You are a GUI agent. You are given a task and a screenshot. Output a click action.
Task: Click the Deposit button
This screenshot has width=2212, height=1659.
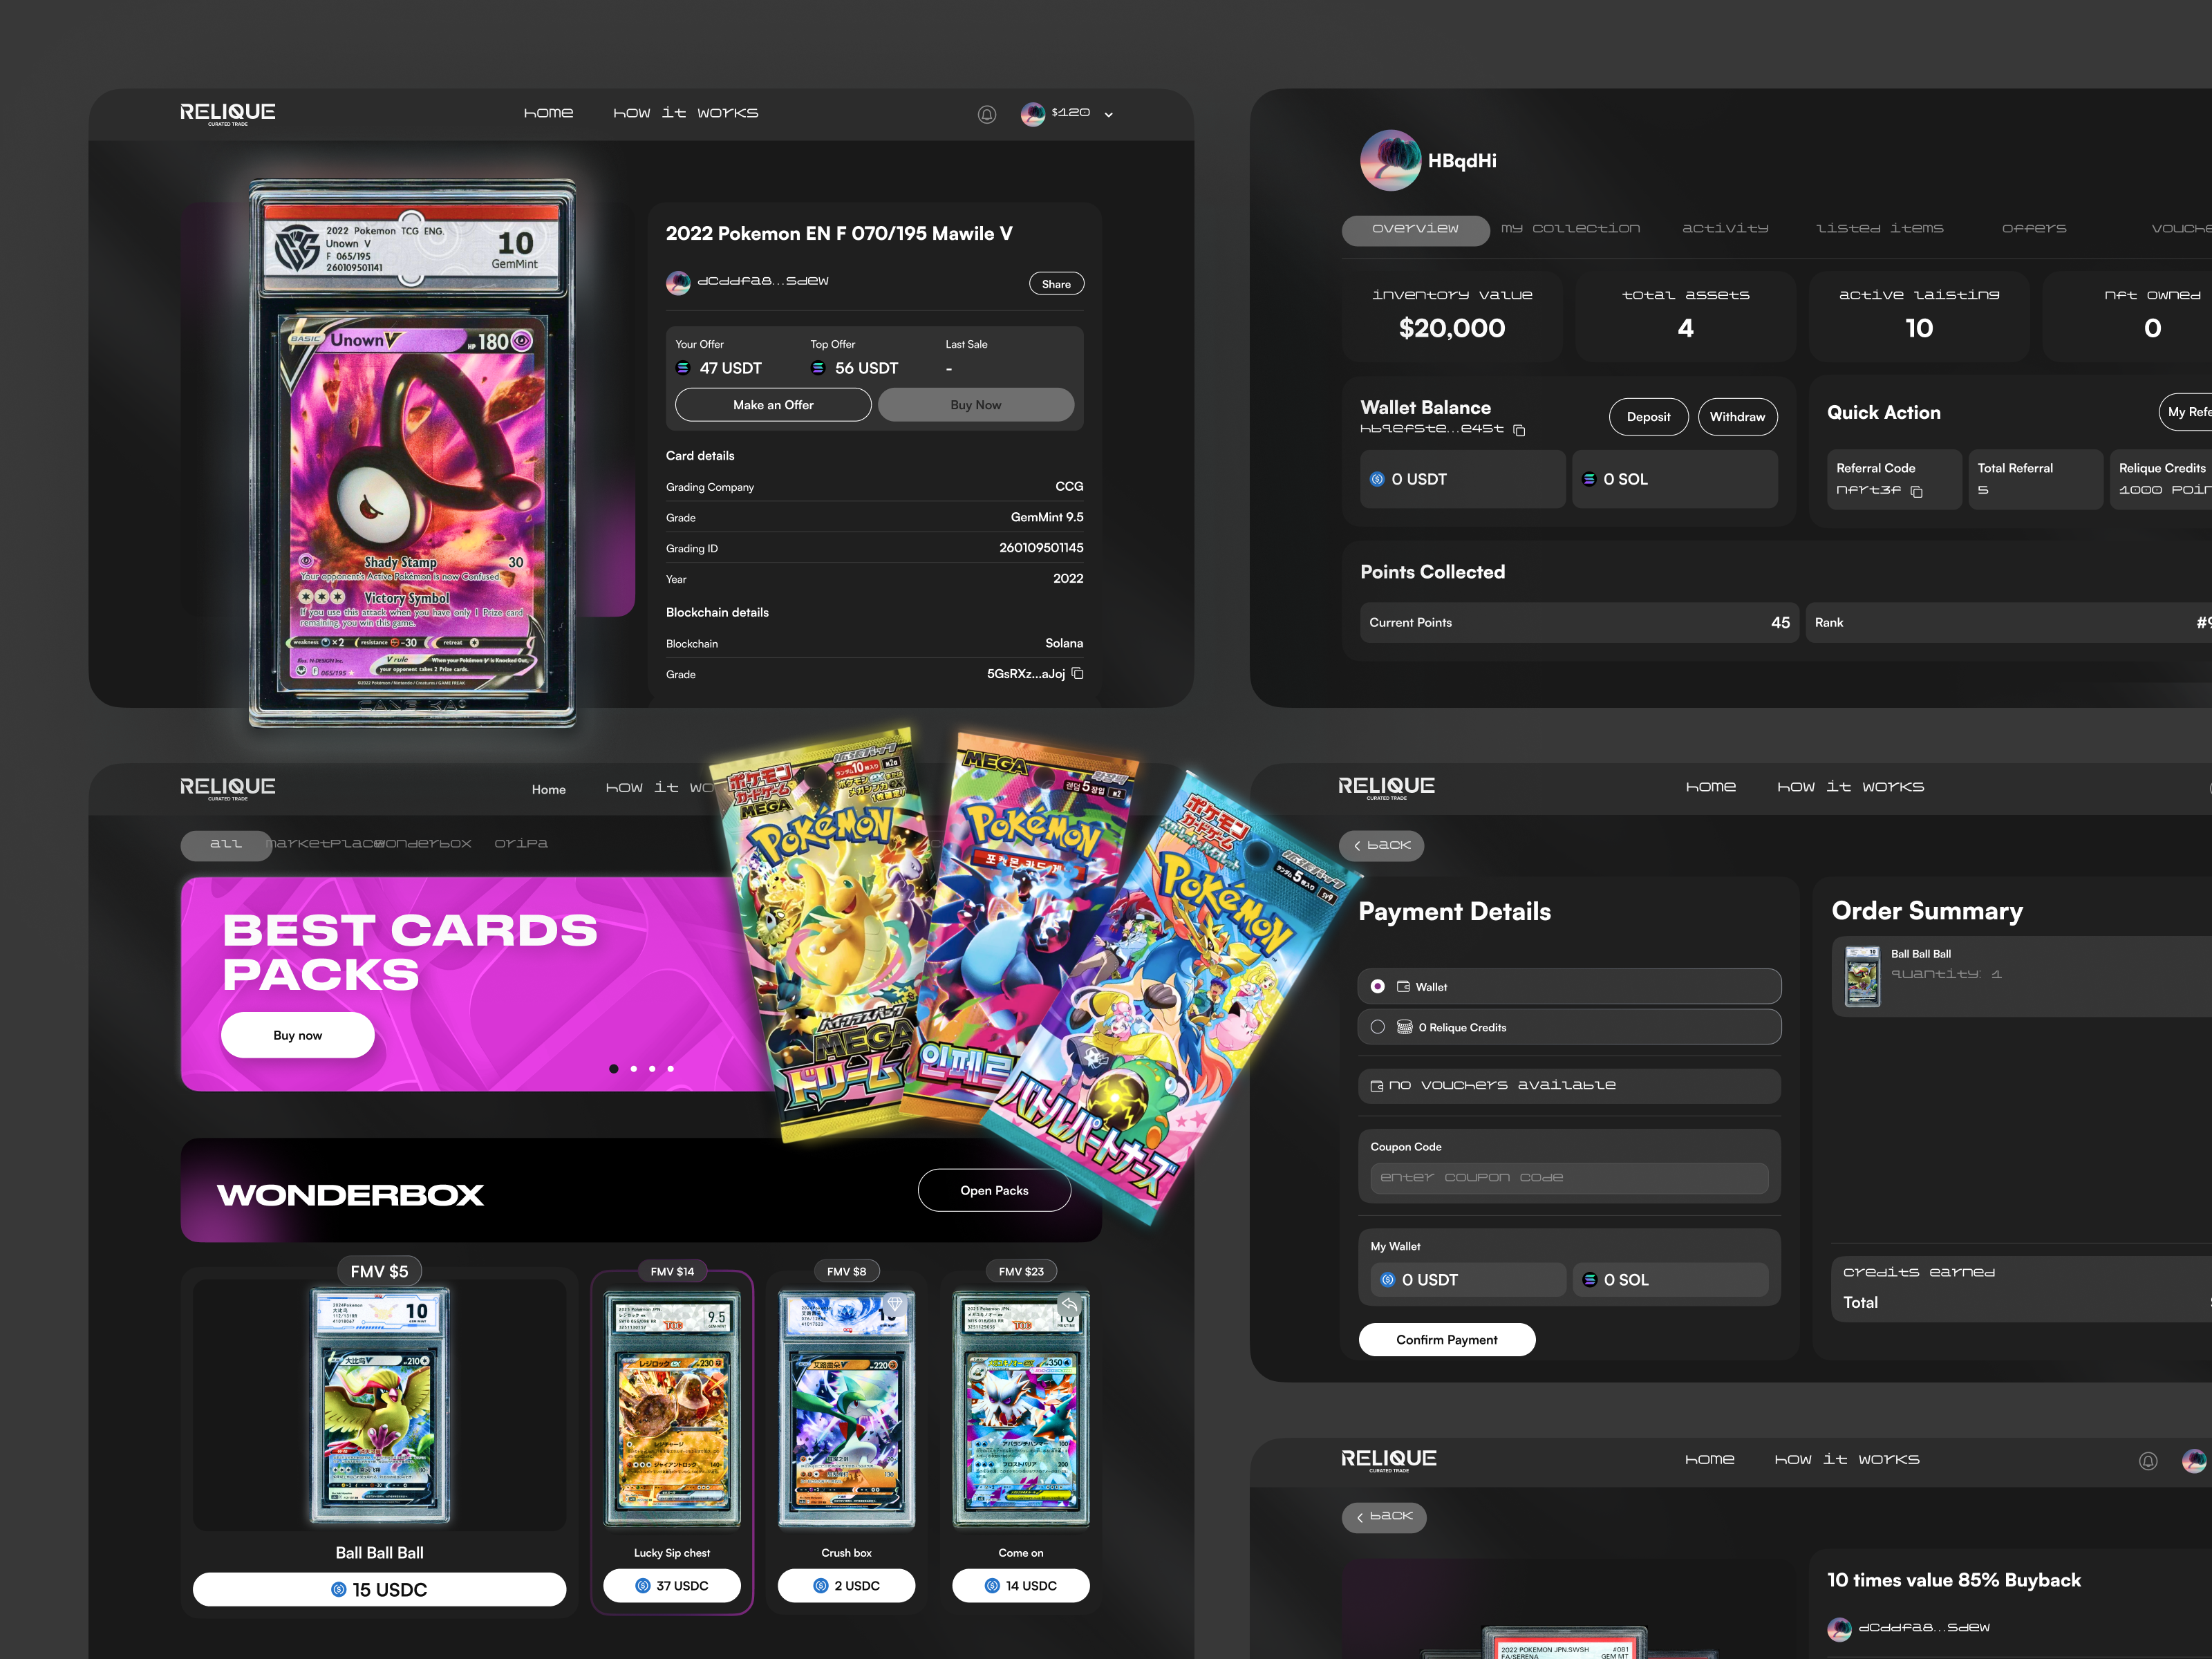(x=1648, y=417)
